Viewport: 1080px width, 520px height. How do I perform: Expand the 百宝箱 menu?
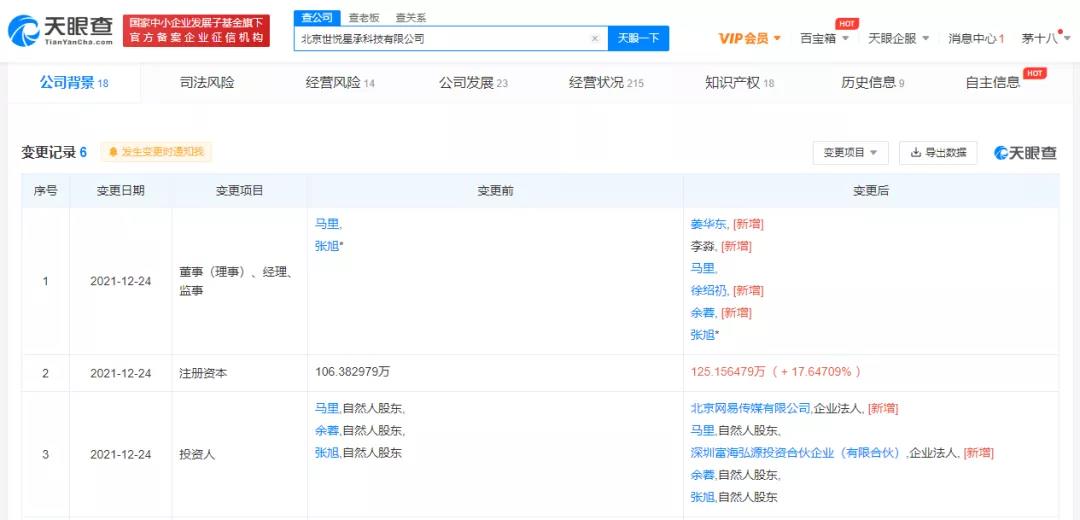point(824,39)
